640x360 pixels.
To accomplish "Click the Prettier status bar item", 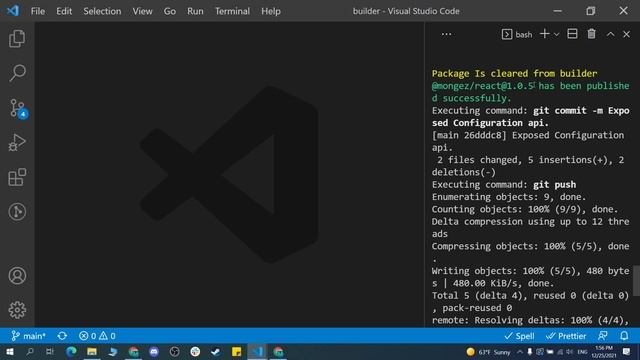I will point(566,336).
